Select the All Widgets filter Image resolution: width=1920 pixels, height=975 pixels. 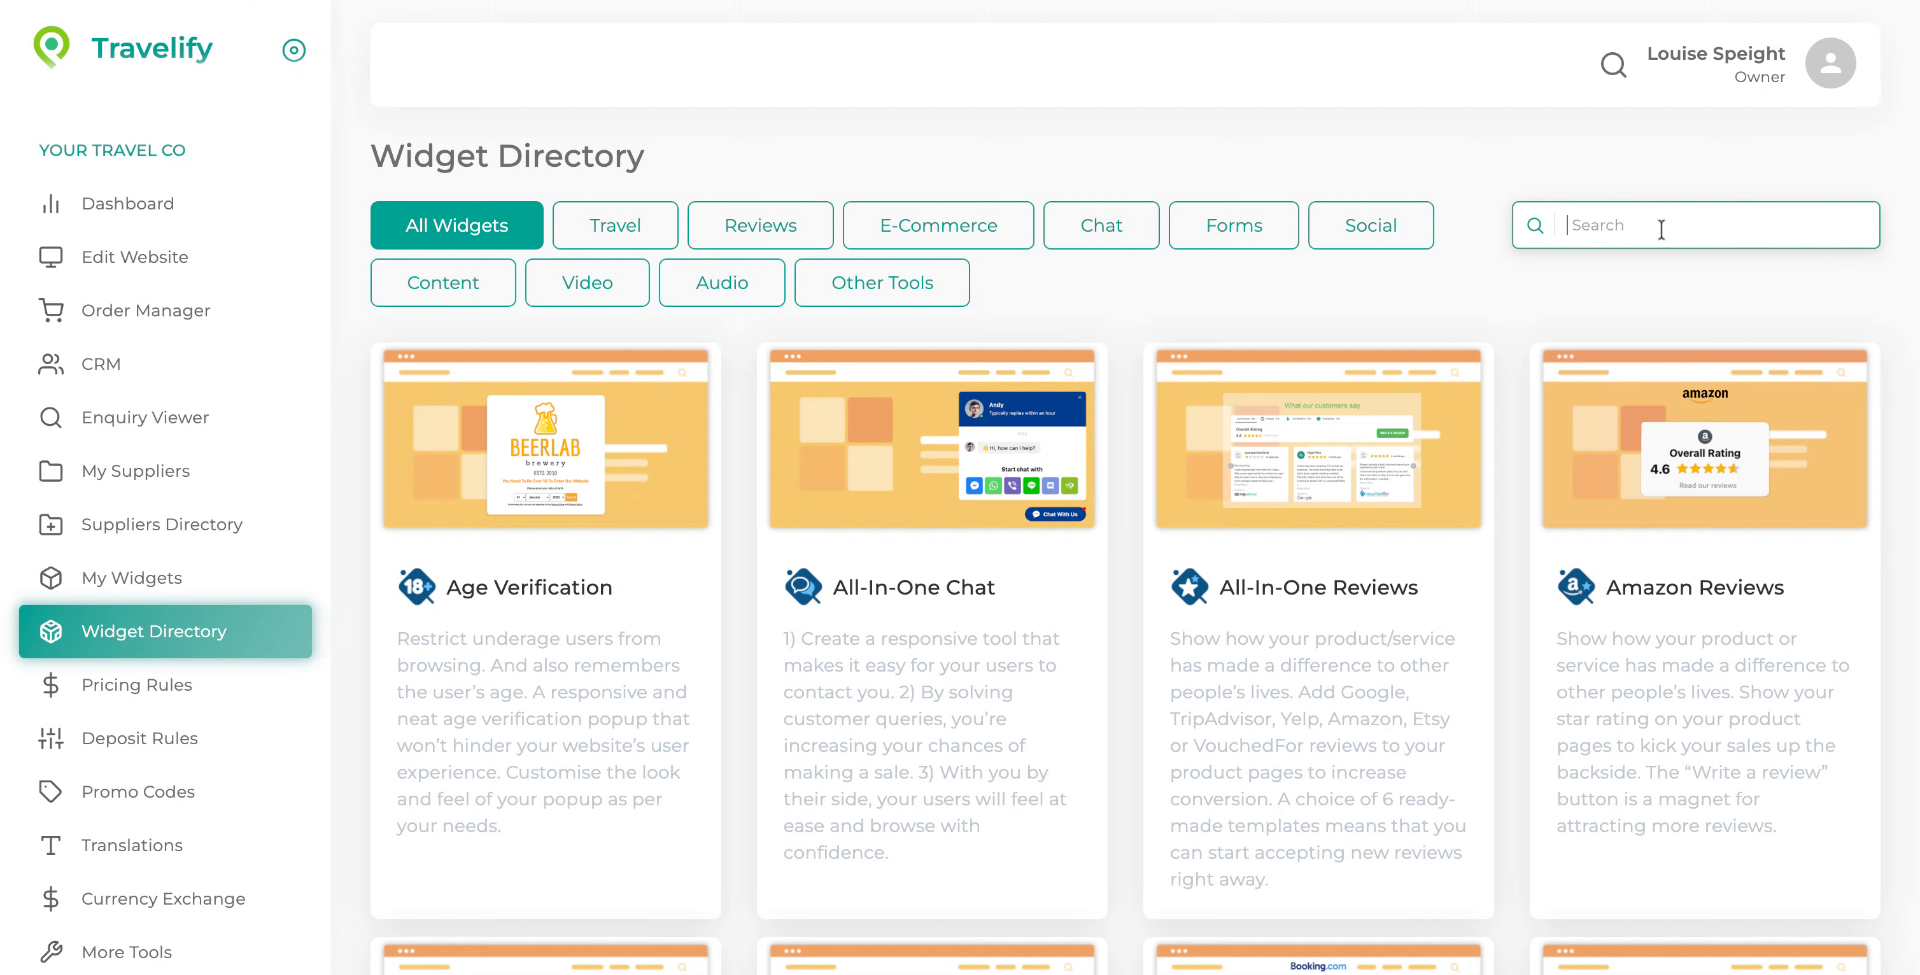pyautogui.click(x=456, y=226)
